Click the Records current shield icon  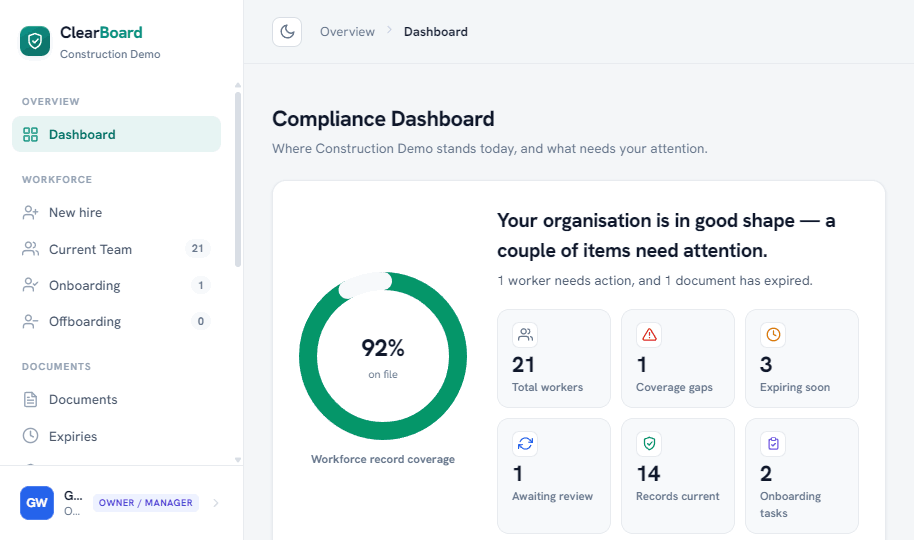click(x=649, y=444)
